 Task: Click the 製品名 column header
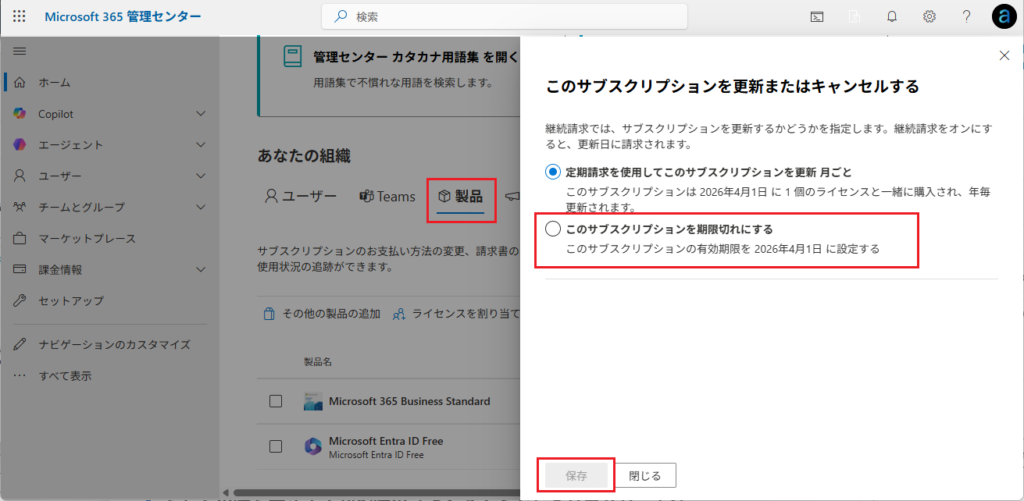pyautogui.click(x=318, y=362)
